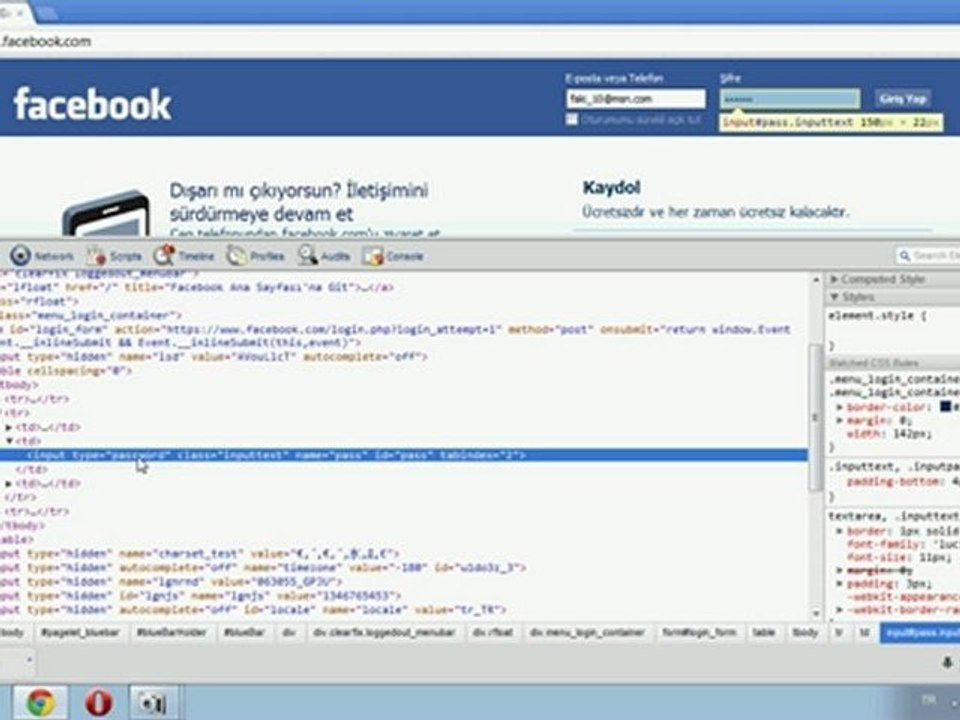Expand the -webkit-border-radius property
The image size is (960, 720).
840,610
